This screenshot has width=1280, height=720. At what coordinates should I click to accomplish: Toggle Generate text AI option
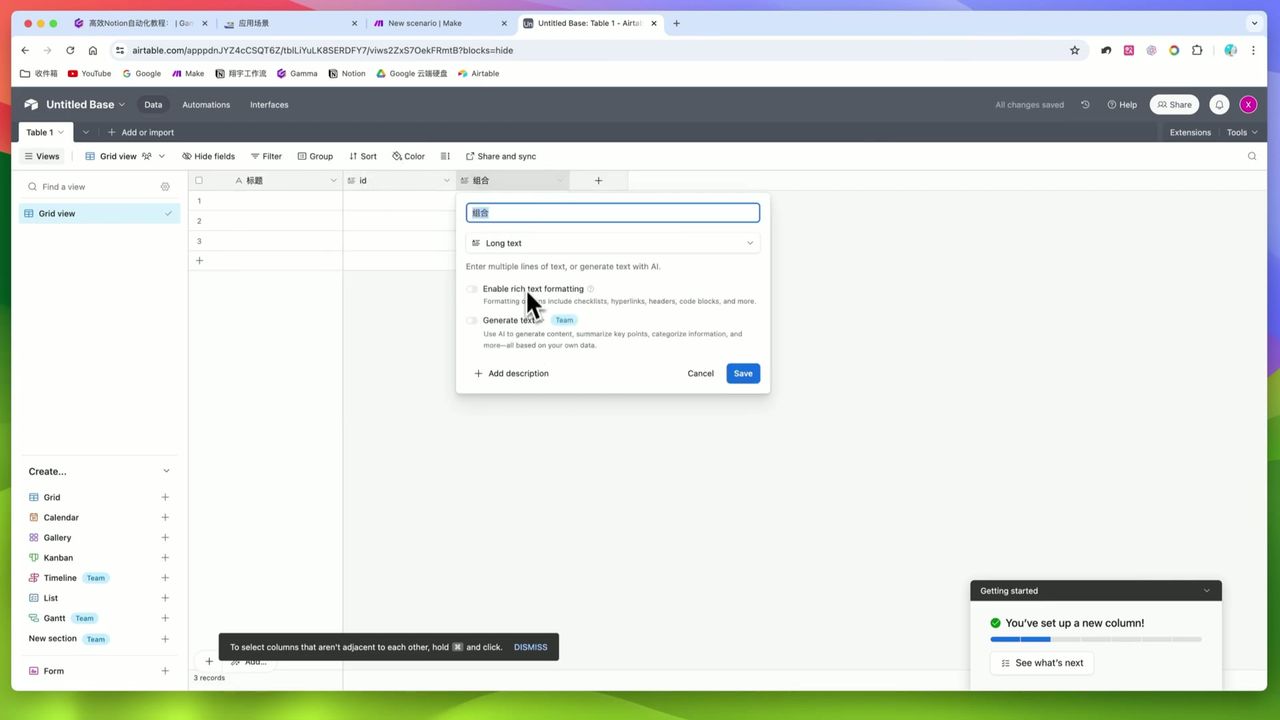pos(472,321)
